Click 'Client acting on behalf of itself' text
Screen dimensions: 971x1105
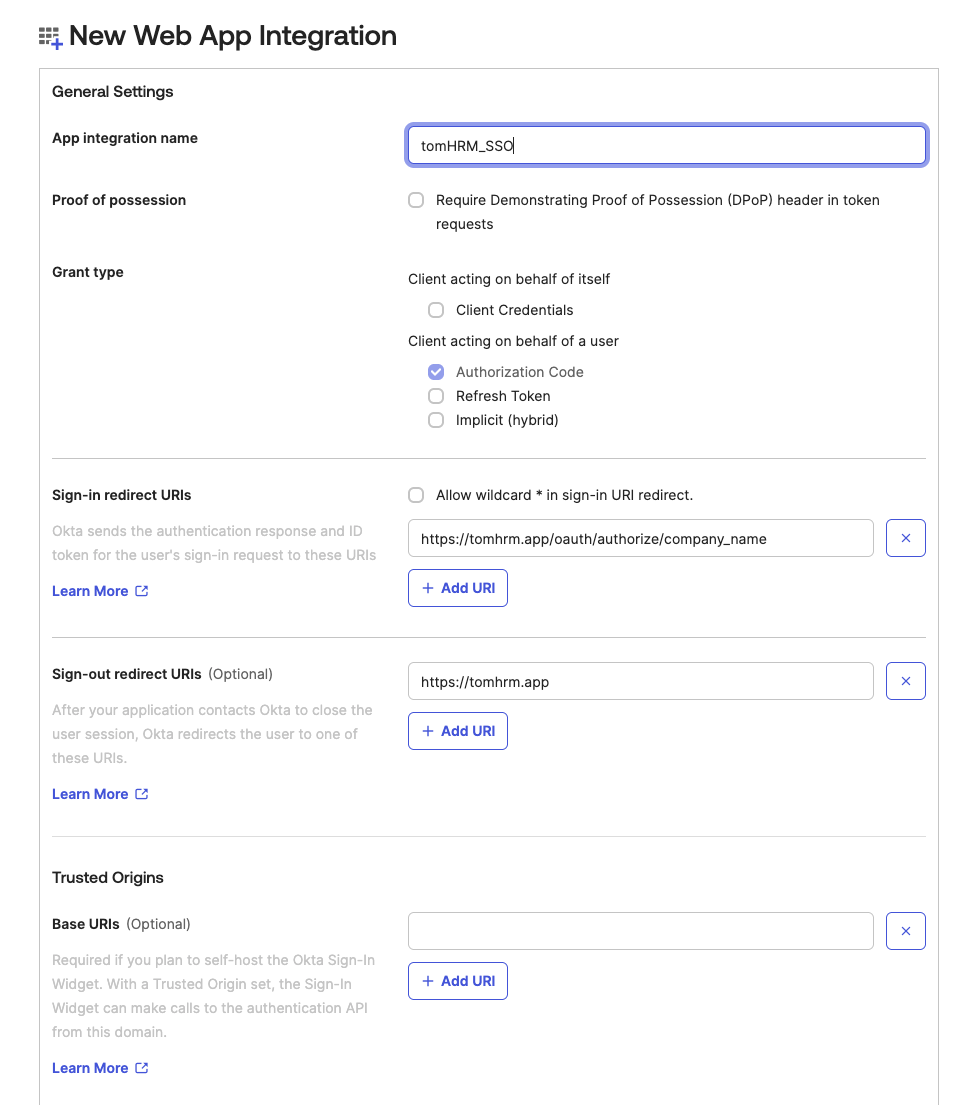point(509,279)
